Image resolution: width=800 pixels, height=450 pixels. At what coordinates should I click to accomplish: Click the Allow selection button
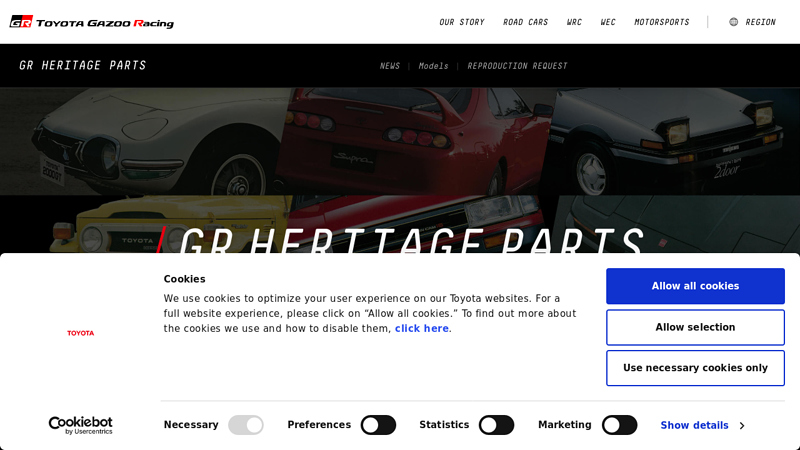coord(695,327)
